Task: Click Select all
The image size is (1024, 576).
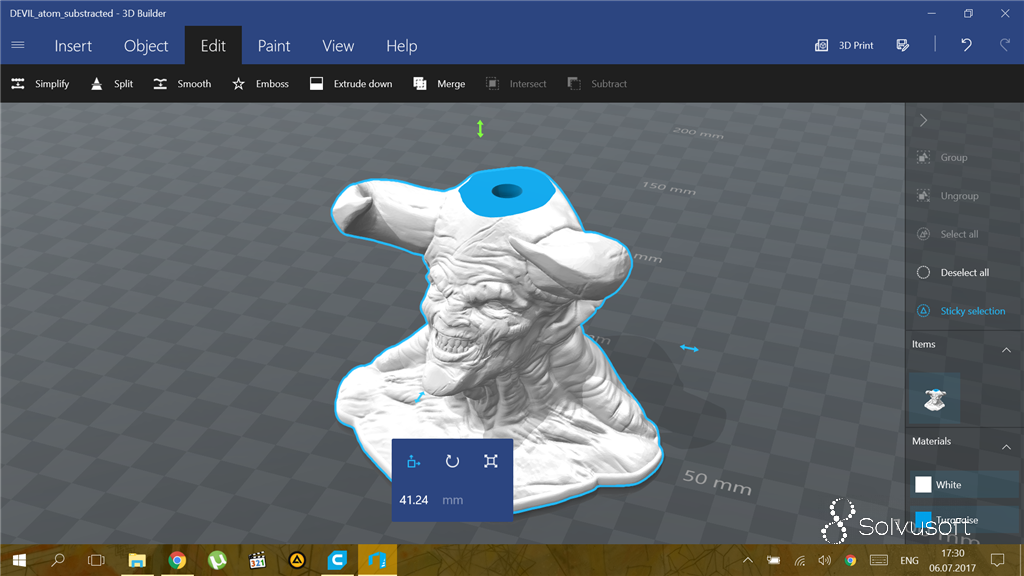Action: tap(948, 234)
